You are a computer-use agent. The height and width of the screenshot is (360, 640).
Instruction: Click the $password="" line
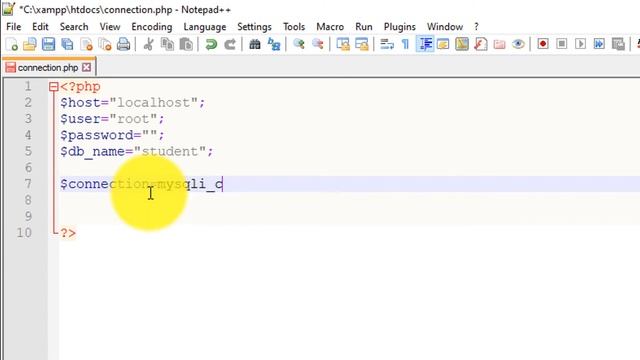112,135
